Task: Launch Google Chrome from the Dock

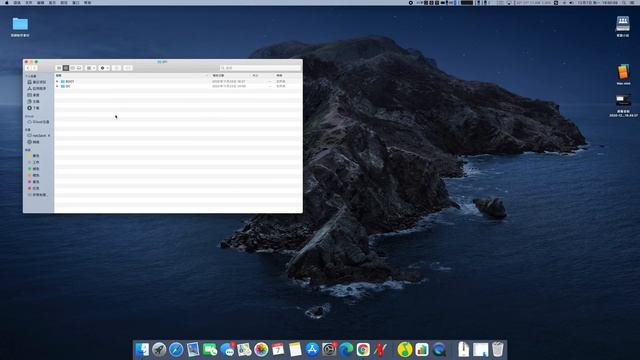Action: [363, 349]
